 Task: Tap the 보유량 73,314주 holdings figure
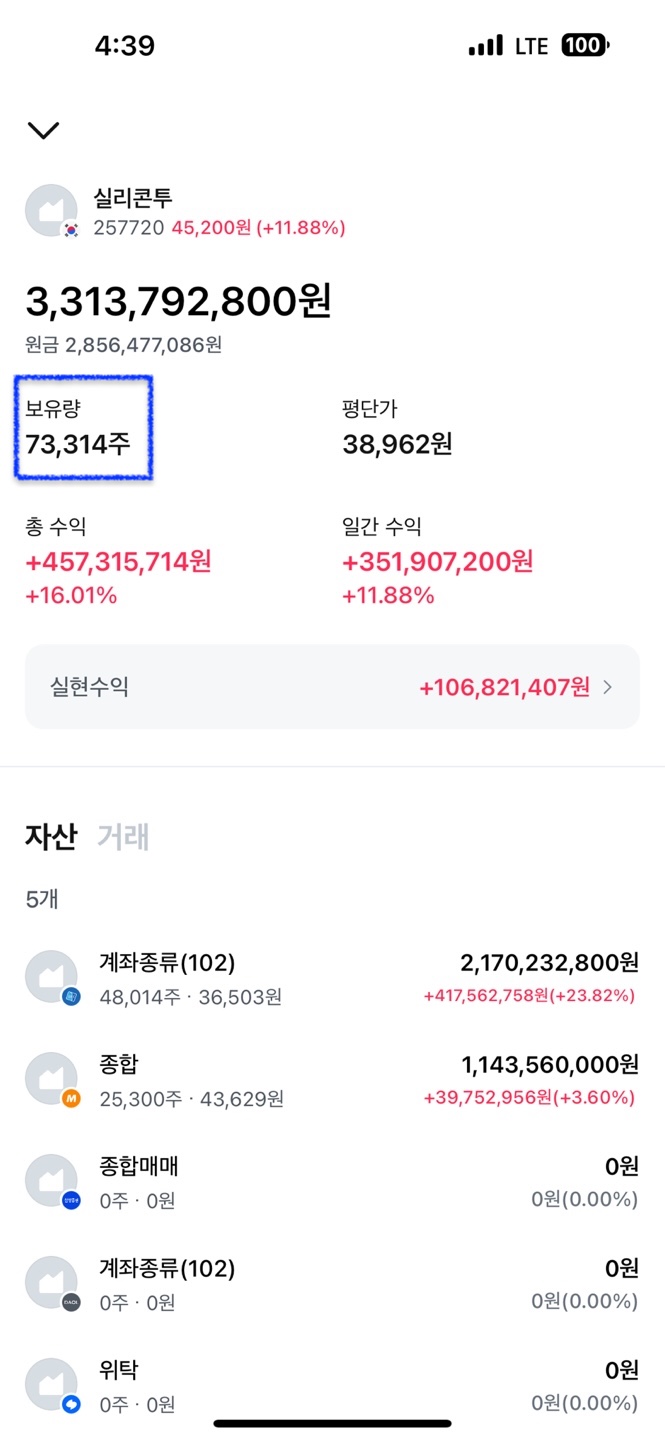(x=78, y=443)
